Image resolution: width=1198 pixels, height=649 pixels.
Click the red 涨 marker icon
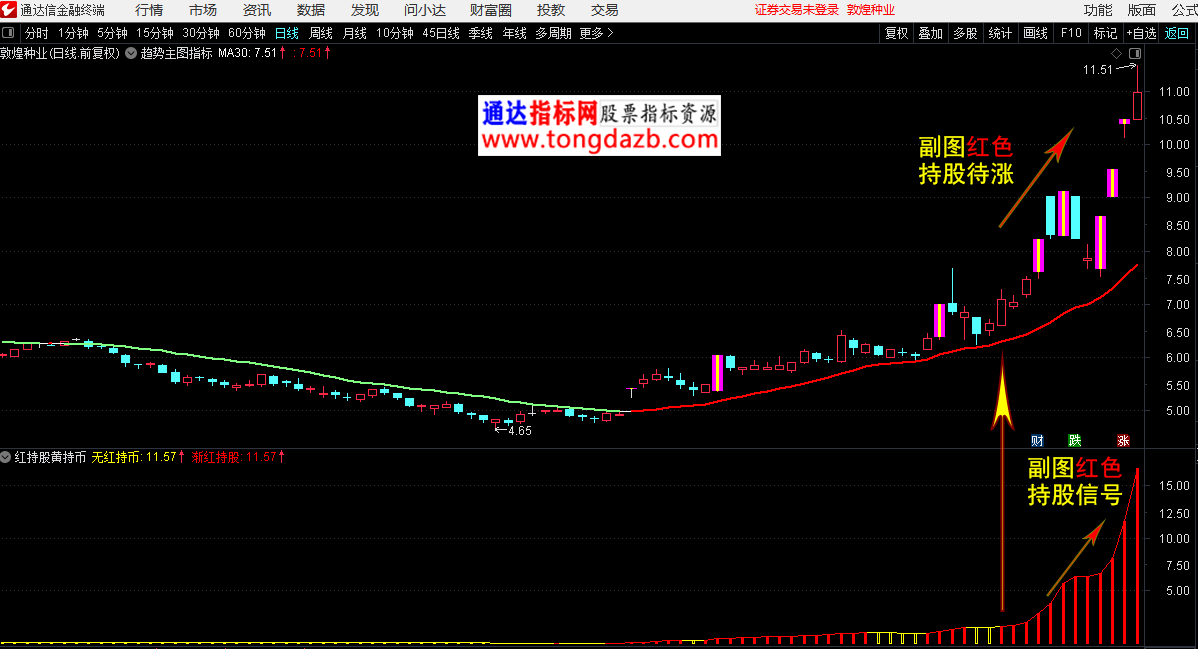1123,440
